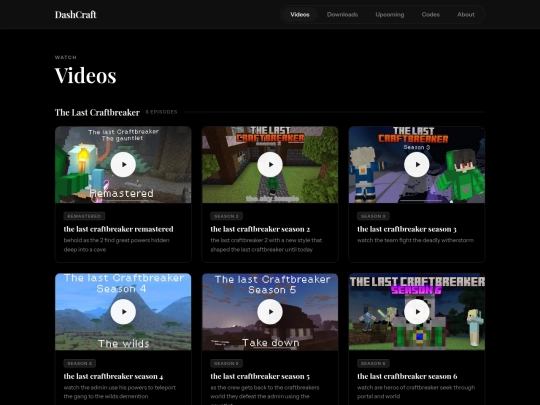Image resolution: width=540 pixels, height=405 pixels.
Task: Click description 'watch the admin use his powers'
Action: (x=120, y=392)
